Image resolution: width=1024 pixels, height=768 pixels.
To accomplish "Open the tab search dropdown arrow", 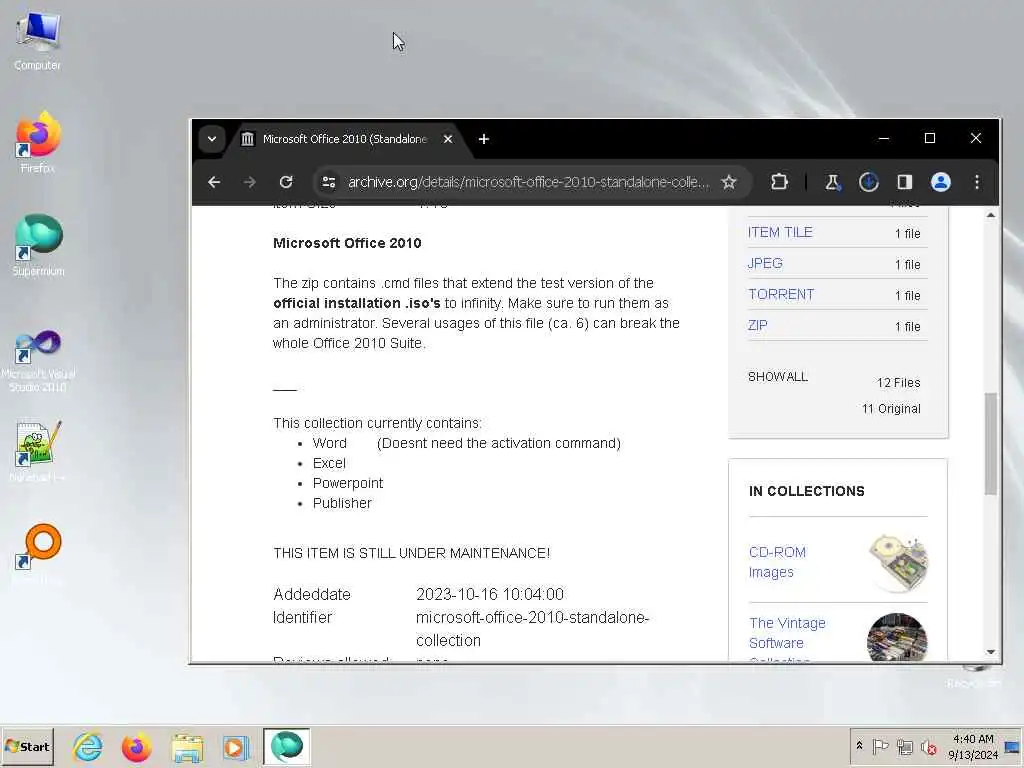I will tap(212, 139).
